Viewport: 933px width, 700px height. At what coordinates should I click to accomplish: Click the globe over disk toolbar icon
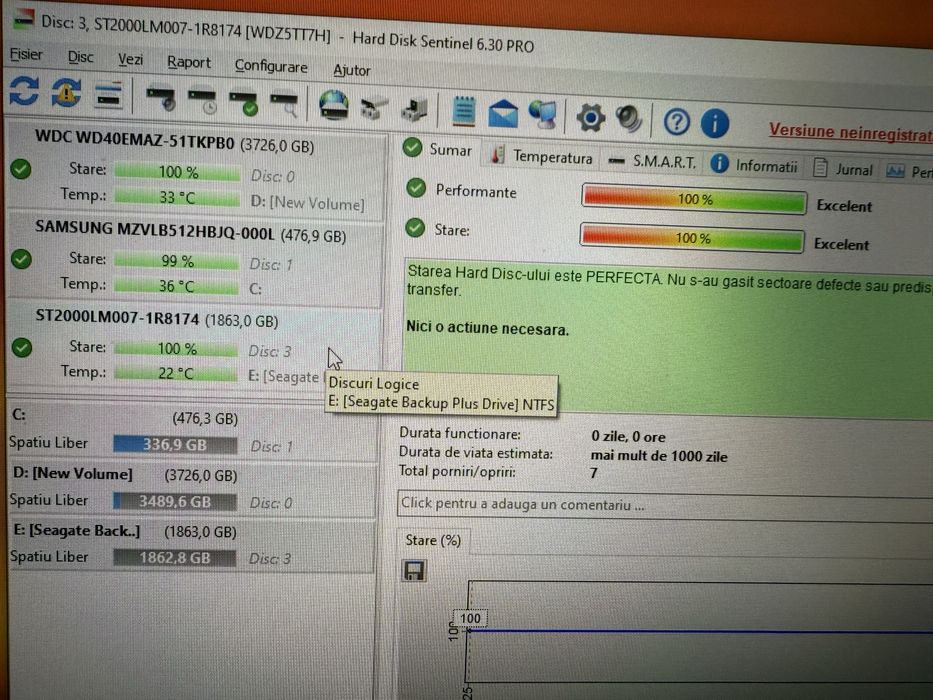(333, 105)
